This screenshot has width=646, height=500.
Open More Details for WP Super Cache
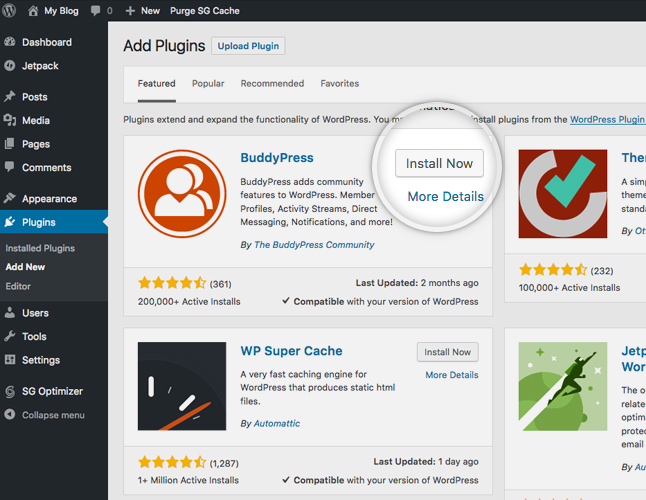coord(451,375)
